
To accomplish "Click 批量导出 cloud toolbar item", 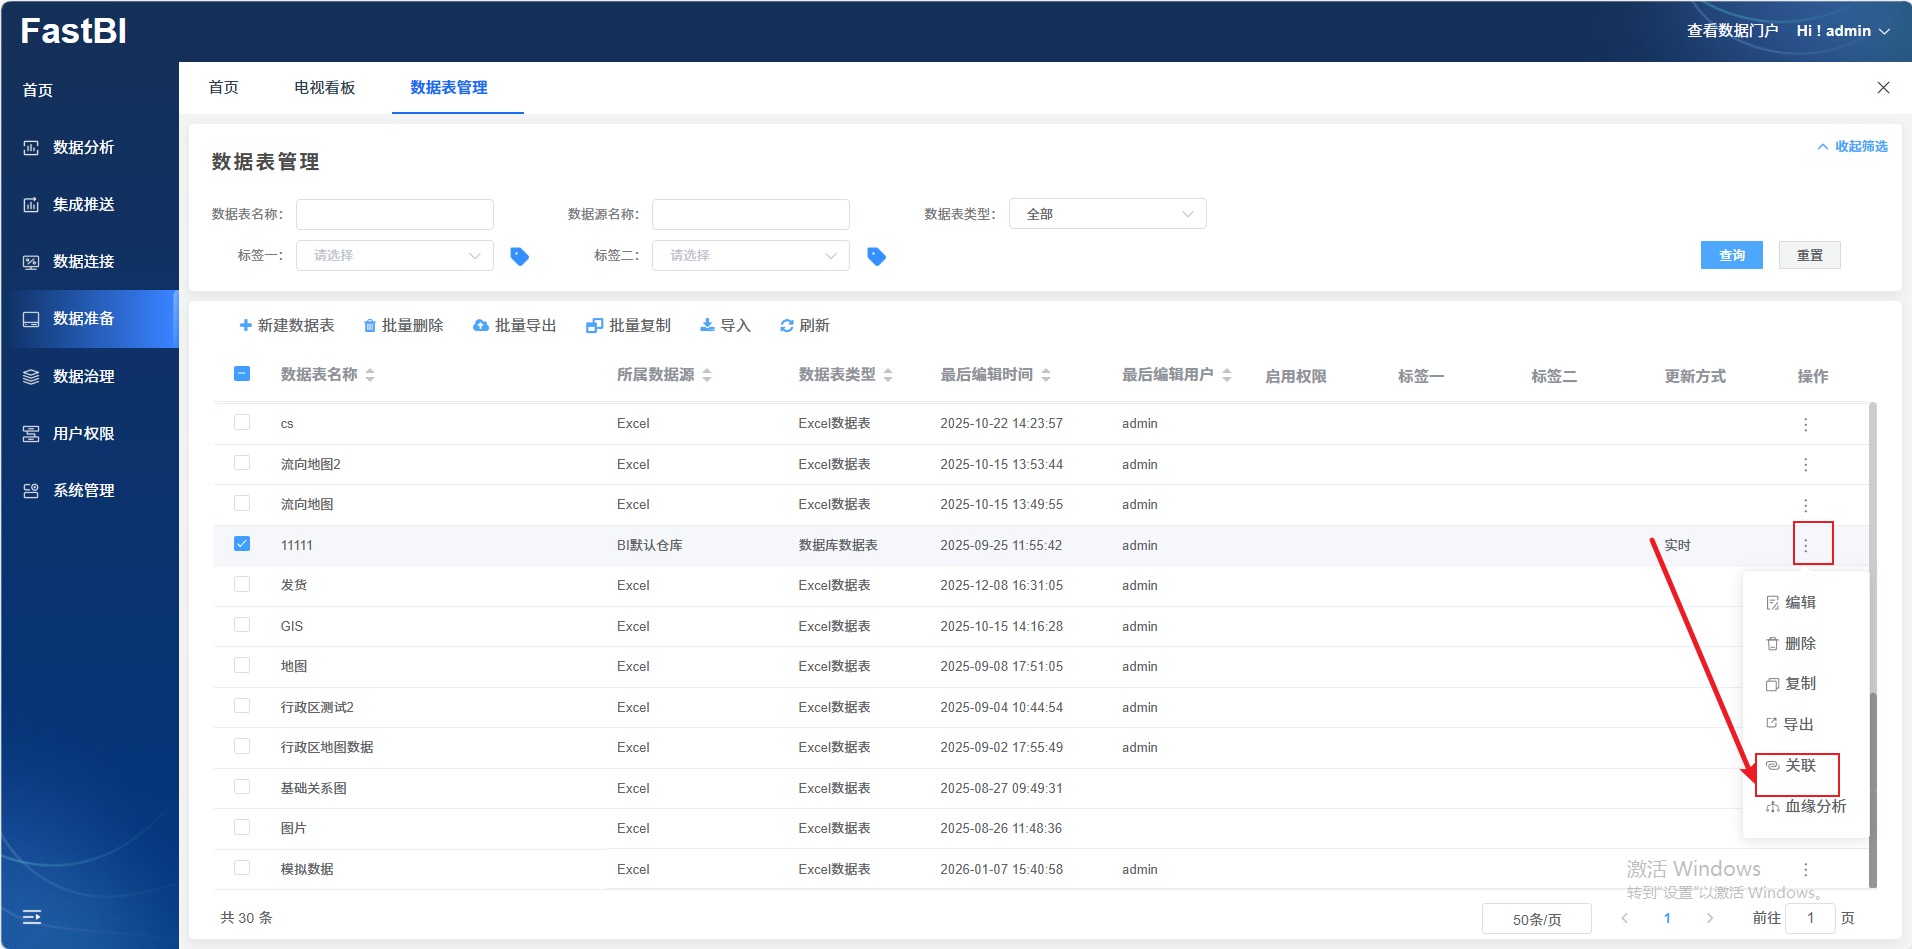I will coord(515,326).
